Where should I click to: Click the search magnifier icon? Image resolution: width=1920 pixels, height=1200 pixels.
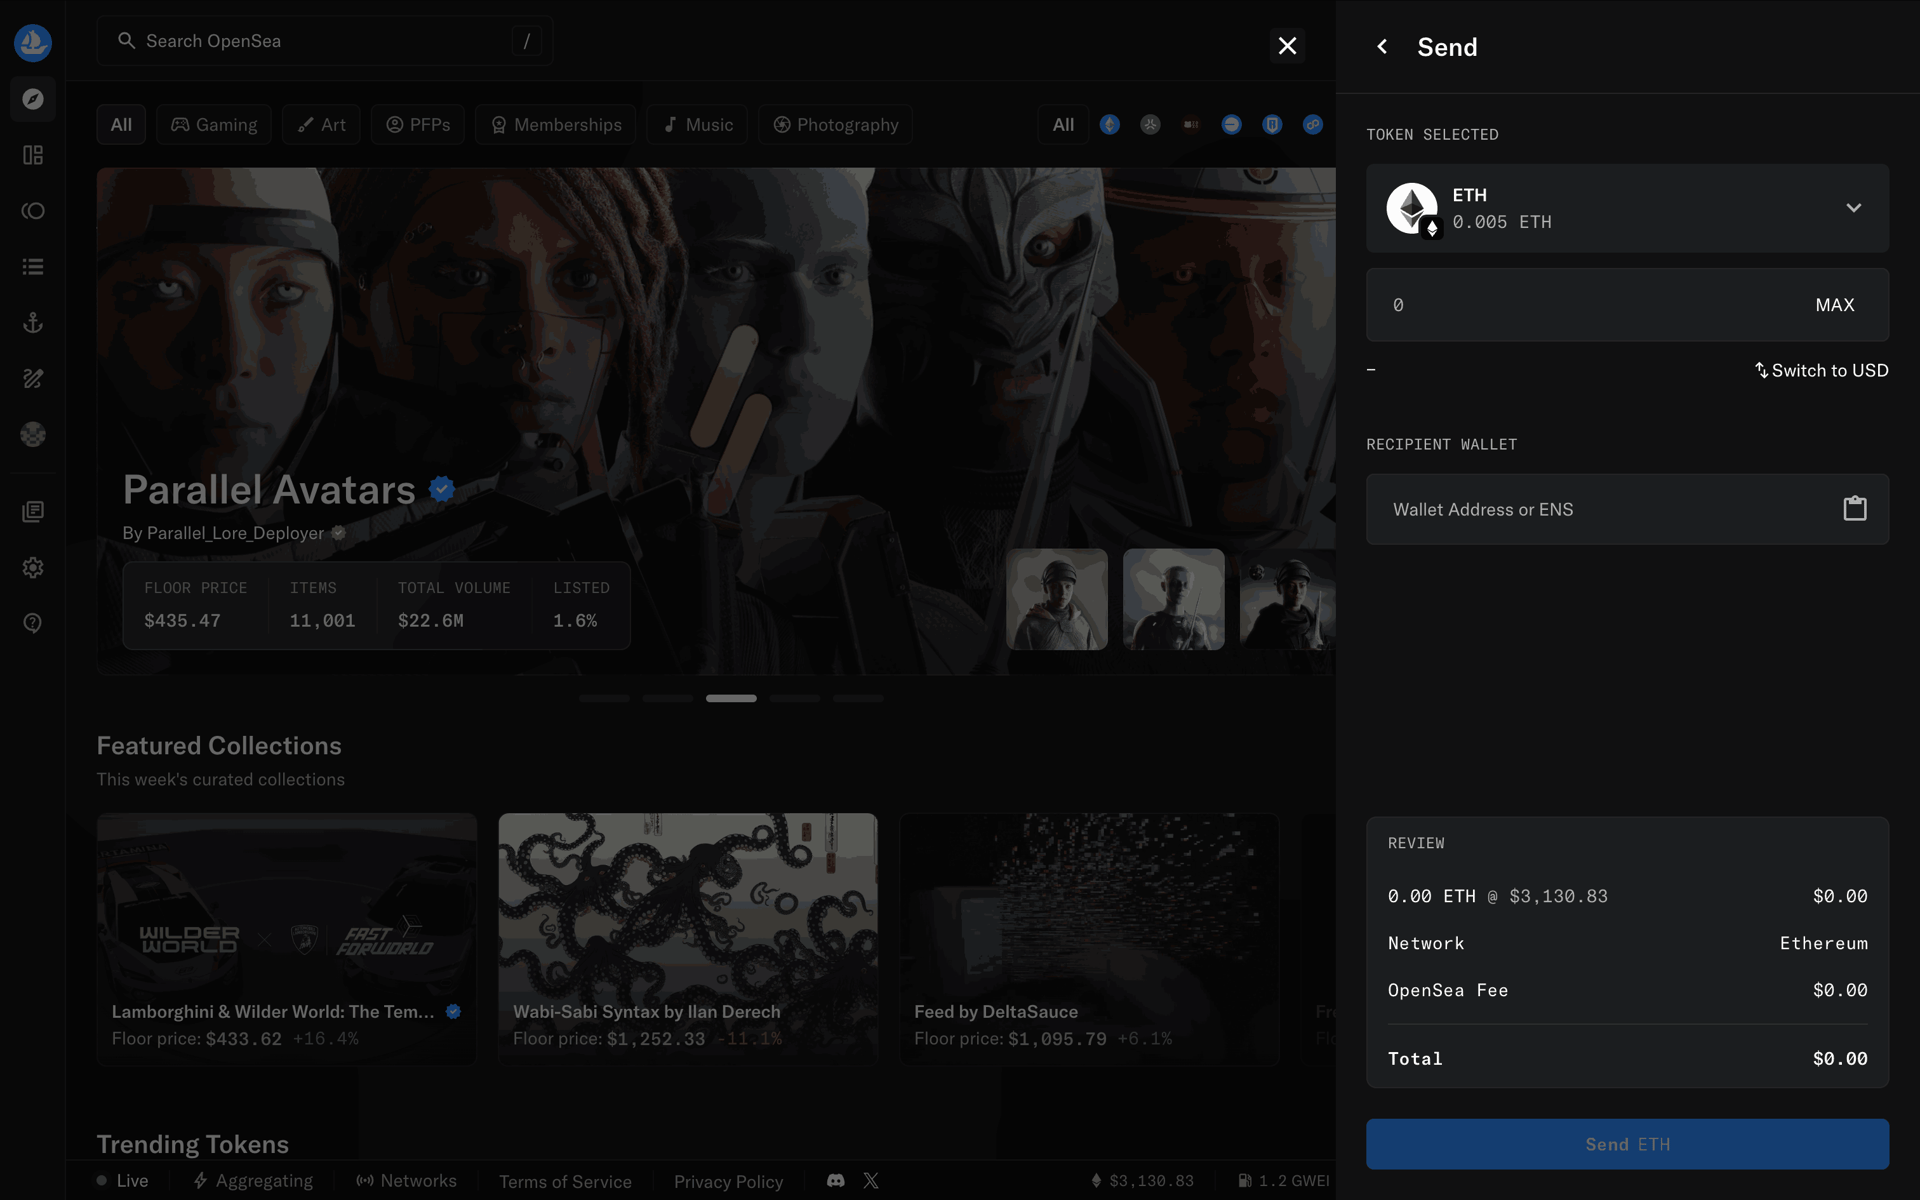(127, 41)
